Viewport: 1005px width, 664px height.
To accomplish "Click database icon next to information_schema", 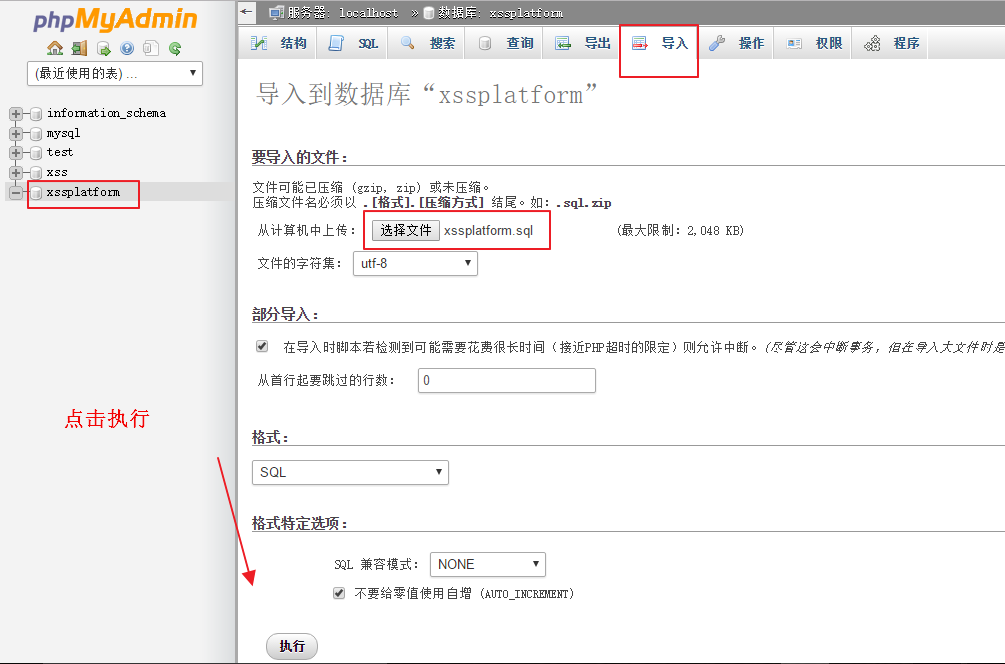I will [x=36, y=114].
